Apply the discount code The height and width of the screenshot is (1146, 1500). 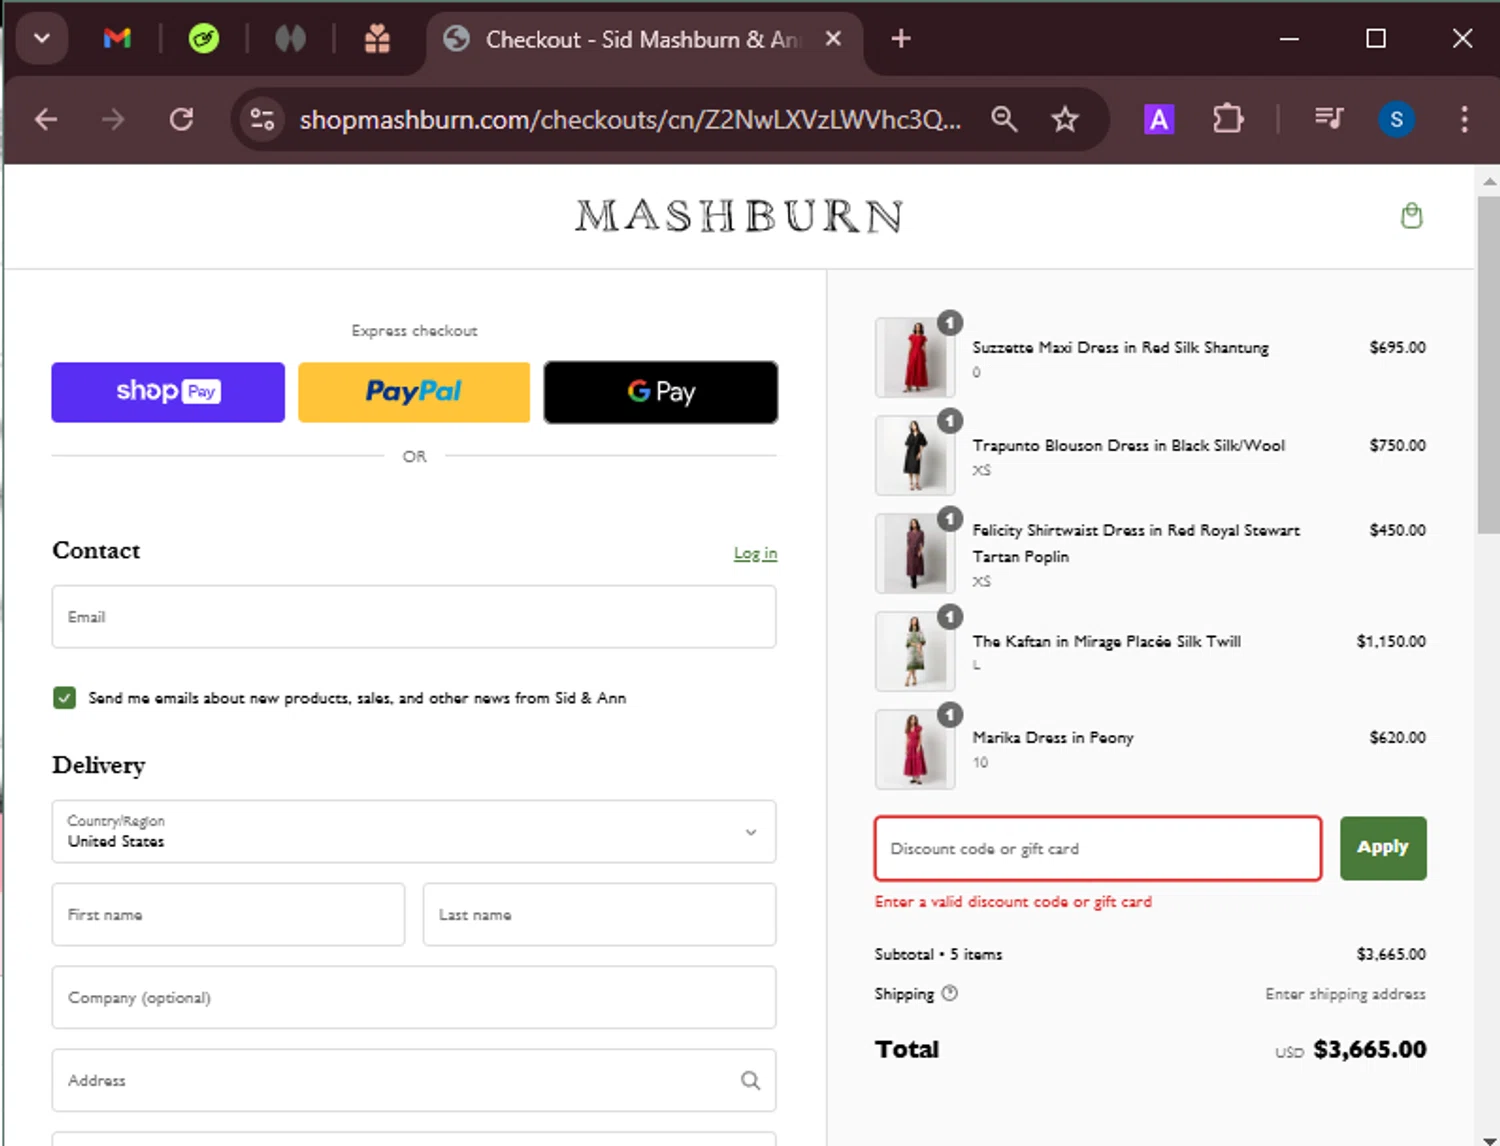(x=1383, y=848)
